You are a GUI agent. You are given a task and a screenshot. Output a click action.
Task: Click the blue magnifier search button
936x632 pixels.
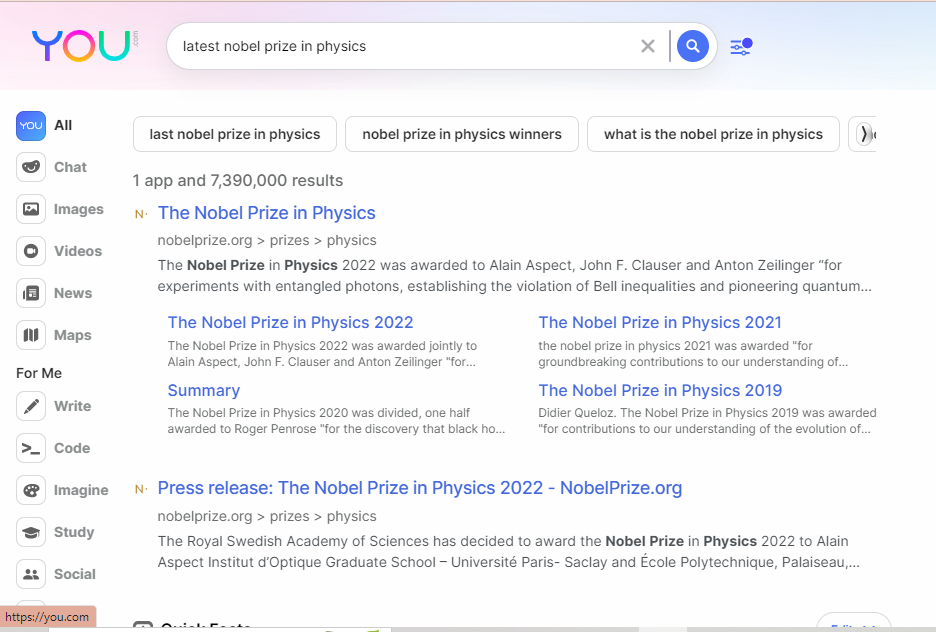point(692,46)
